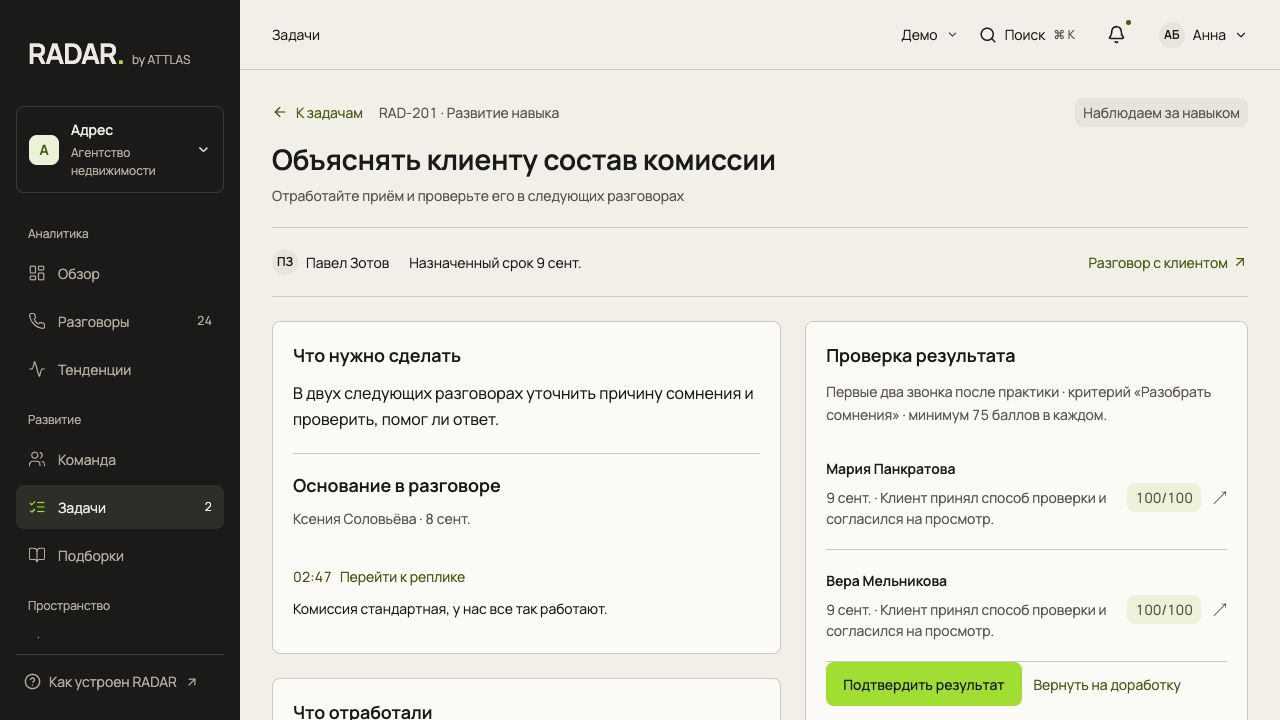Open the notifications bell
1280x720 pixels.
click(1117, 35)
